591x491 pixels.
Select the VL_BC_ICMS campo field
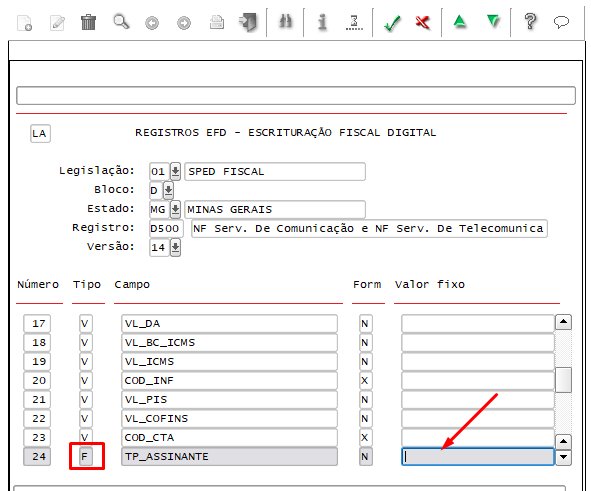click(x=229, y=343)
